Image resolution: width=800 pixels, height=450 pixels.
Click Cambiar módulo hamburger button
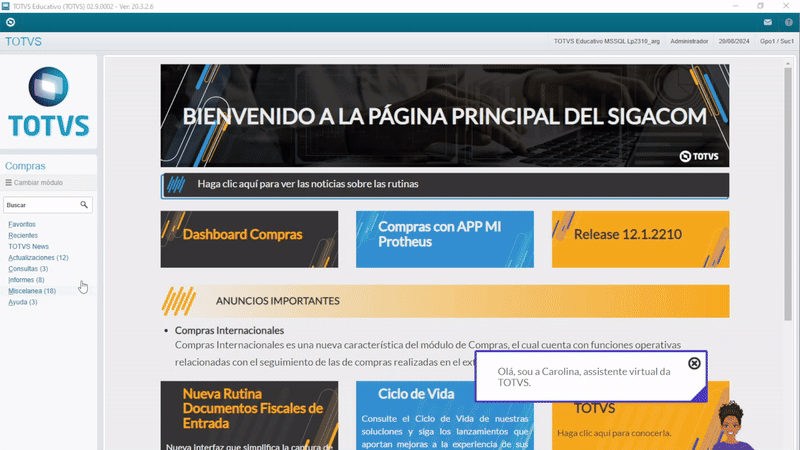pos(34,183)
